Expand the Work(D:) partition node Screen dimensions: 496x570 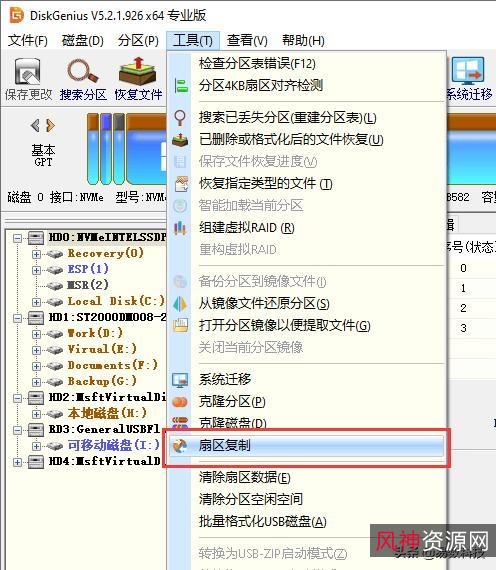[36, 334]
